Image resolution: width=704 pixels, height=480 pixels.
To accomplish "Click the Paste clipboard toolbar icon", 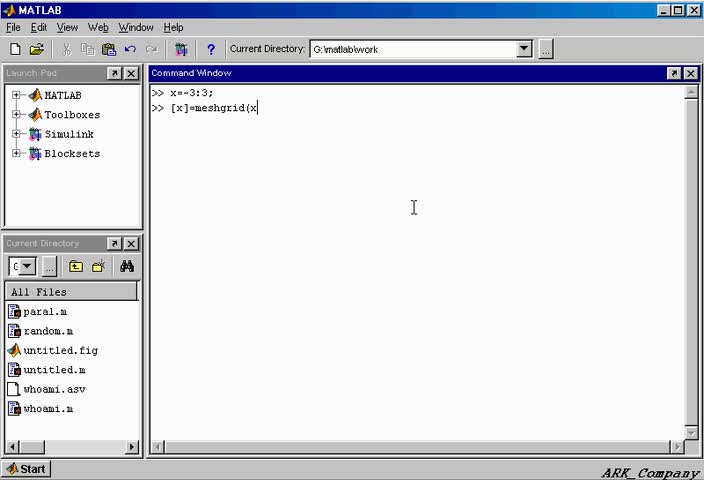I will (x=109, y=49).
